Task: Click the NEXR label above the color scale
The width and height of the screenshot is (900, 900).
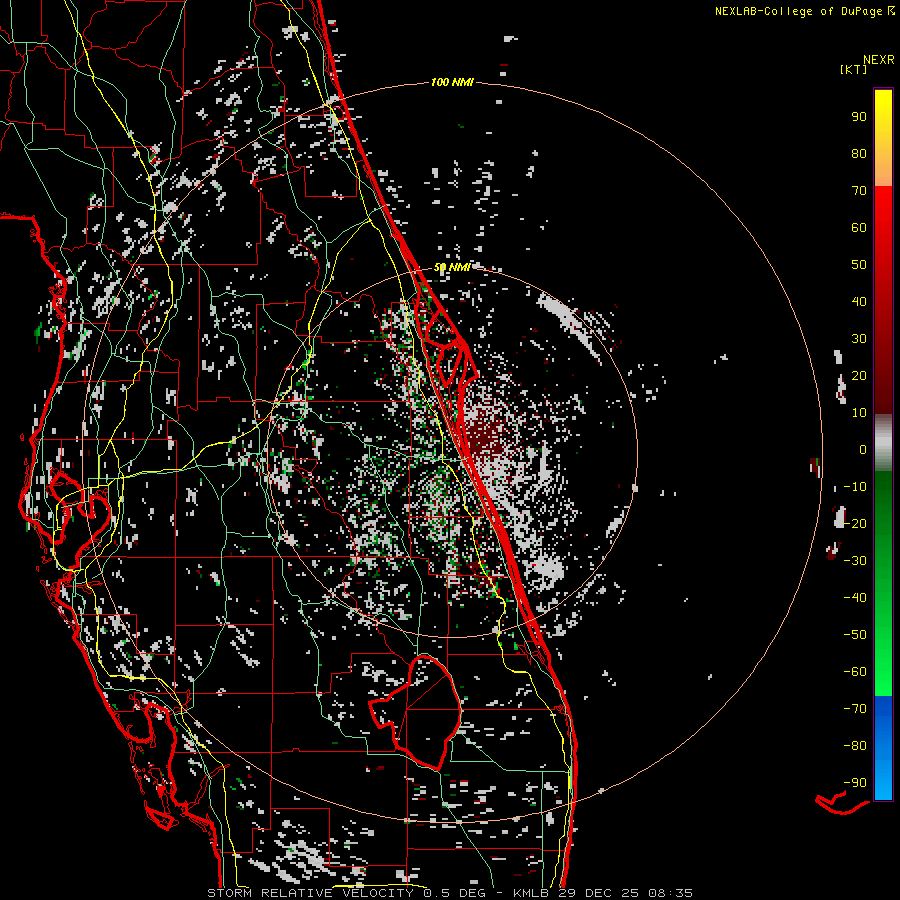Action: pyautogui.click(x=878, y=59)
